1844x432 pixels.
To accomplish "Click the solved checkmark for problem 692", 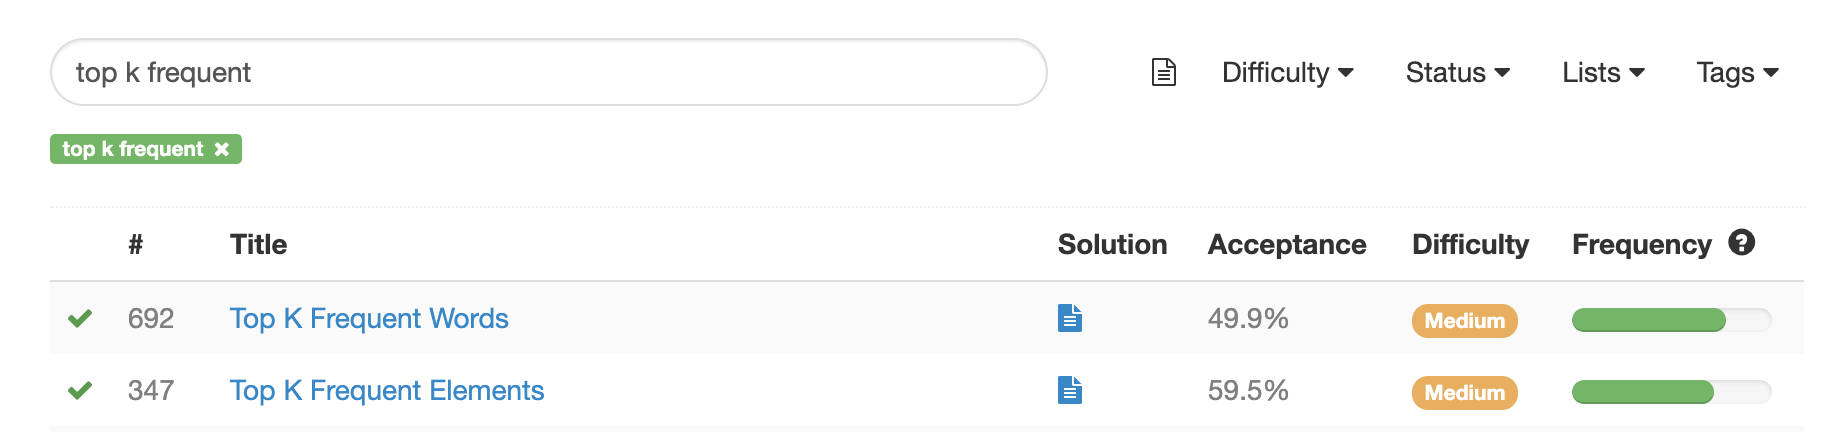I will point(80,318).
